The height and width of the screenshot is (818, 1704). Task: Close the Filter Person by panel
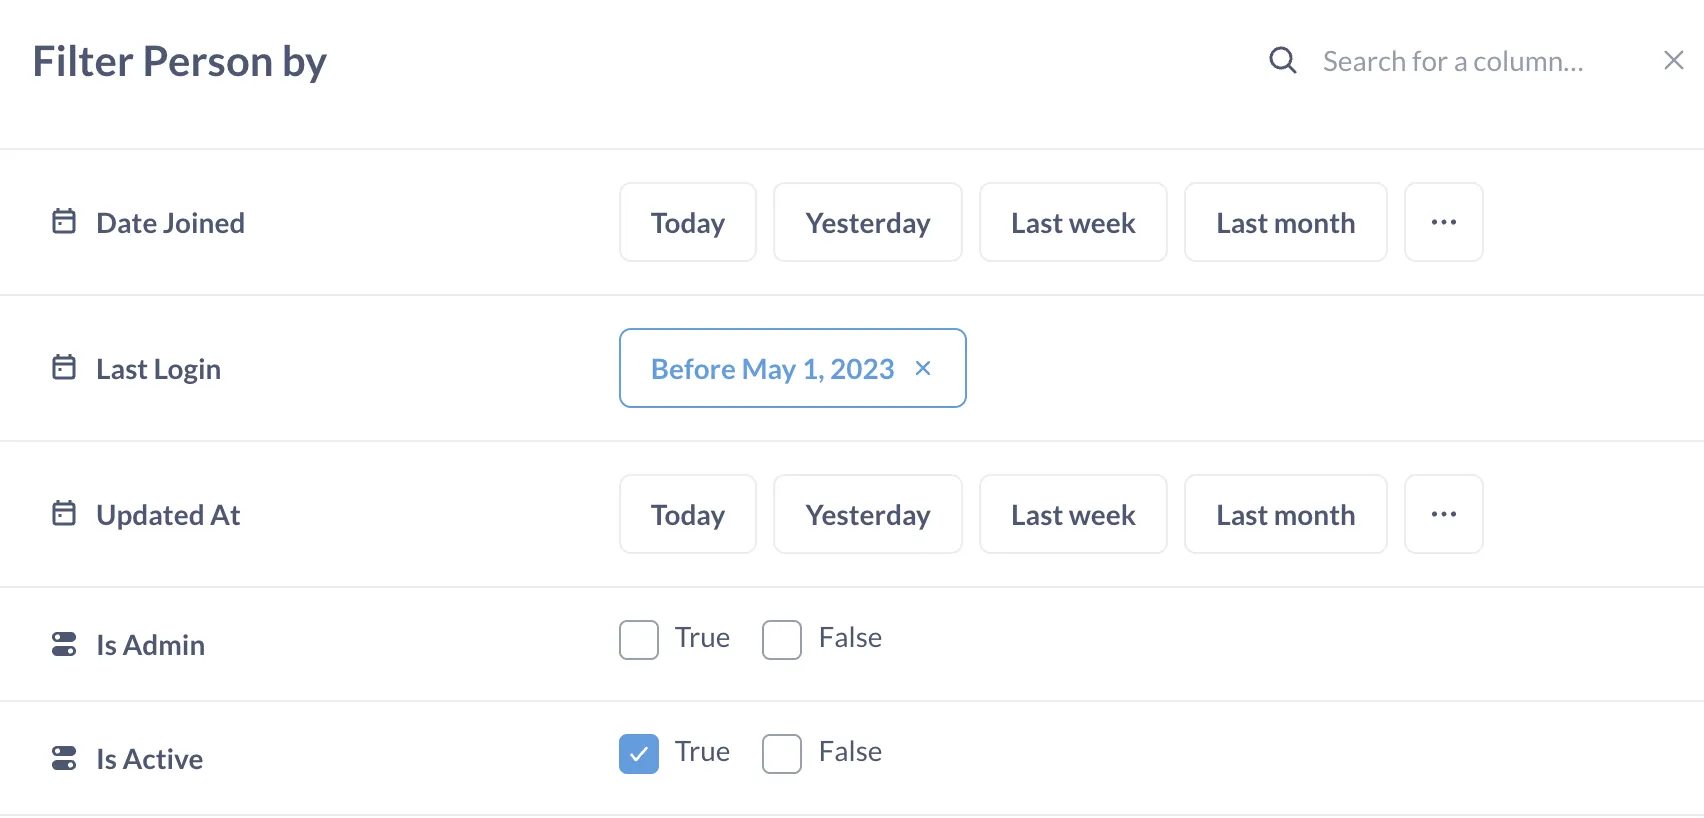[x=1673, y=60]
